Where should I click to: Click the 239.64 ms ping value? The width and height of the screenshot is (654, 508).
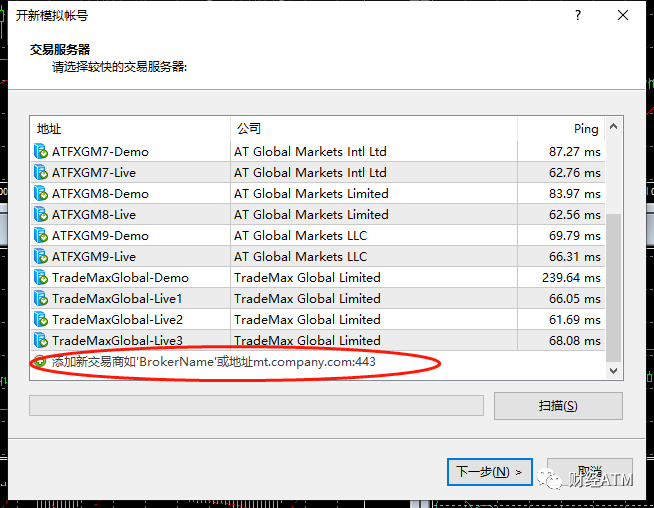click(x=571, y=277)
